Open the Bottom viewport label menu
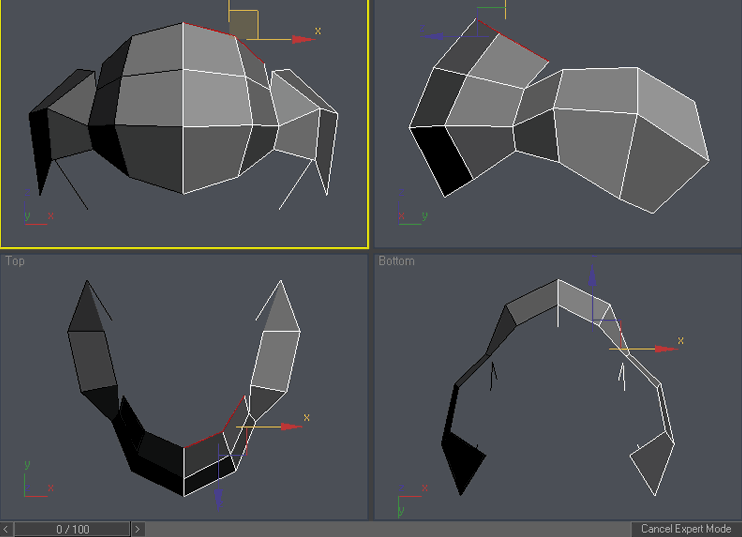The height and width of the screenshot is (537, 742). pyautogui.click(x=395, y=261)
